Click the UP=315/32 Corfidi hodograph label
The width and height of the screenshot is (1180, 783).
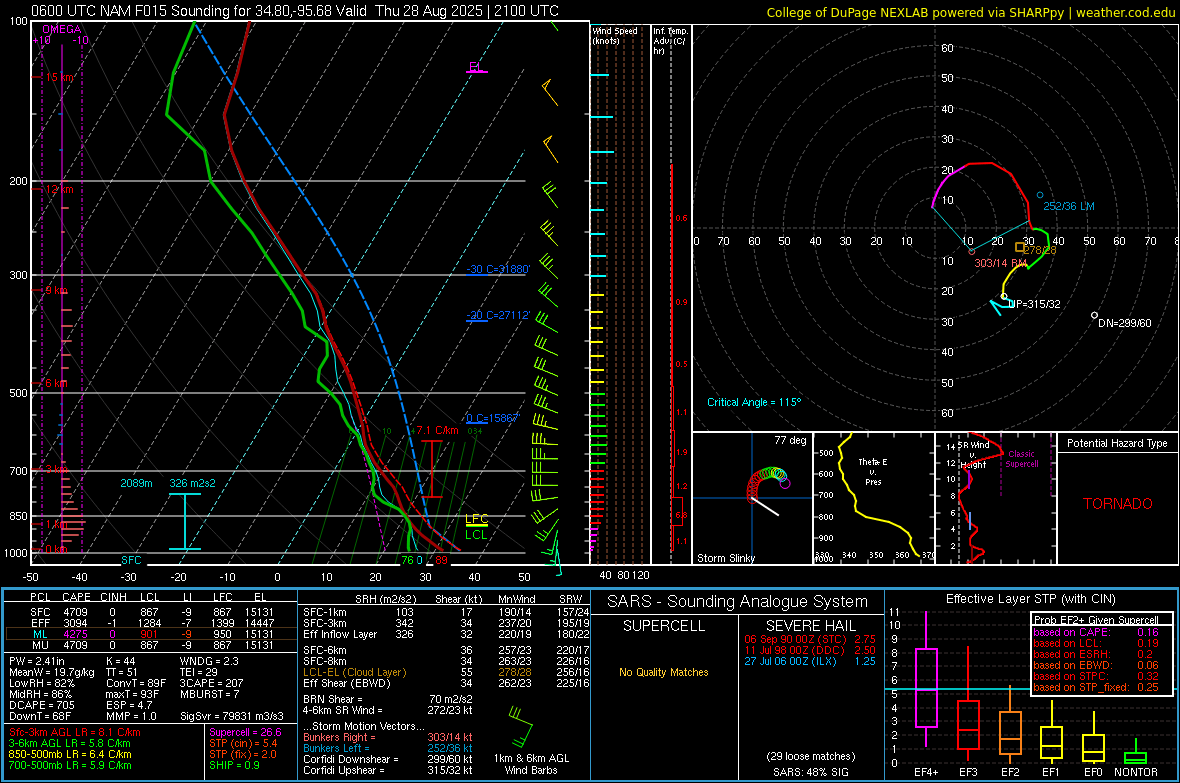[1034, 304]
